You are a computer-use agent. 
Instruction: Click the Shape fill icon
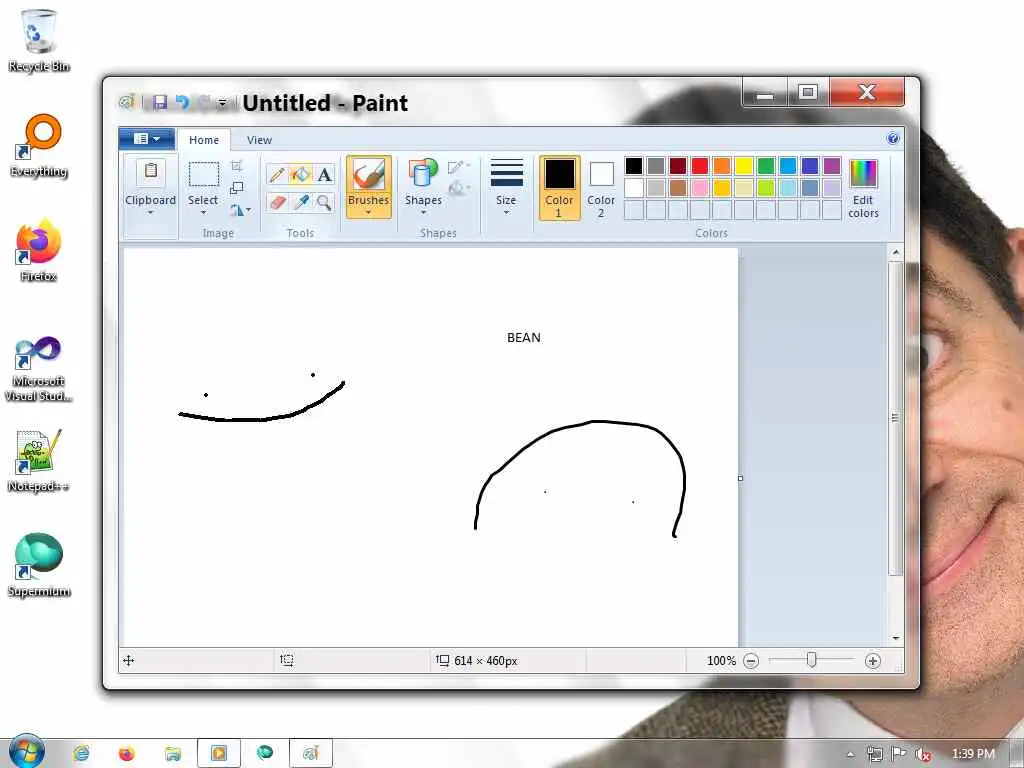tap(456, 188)
